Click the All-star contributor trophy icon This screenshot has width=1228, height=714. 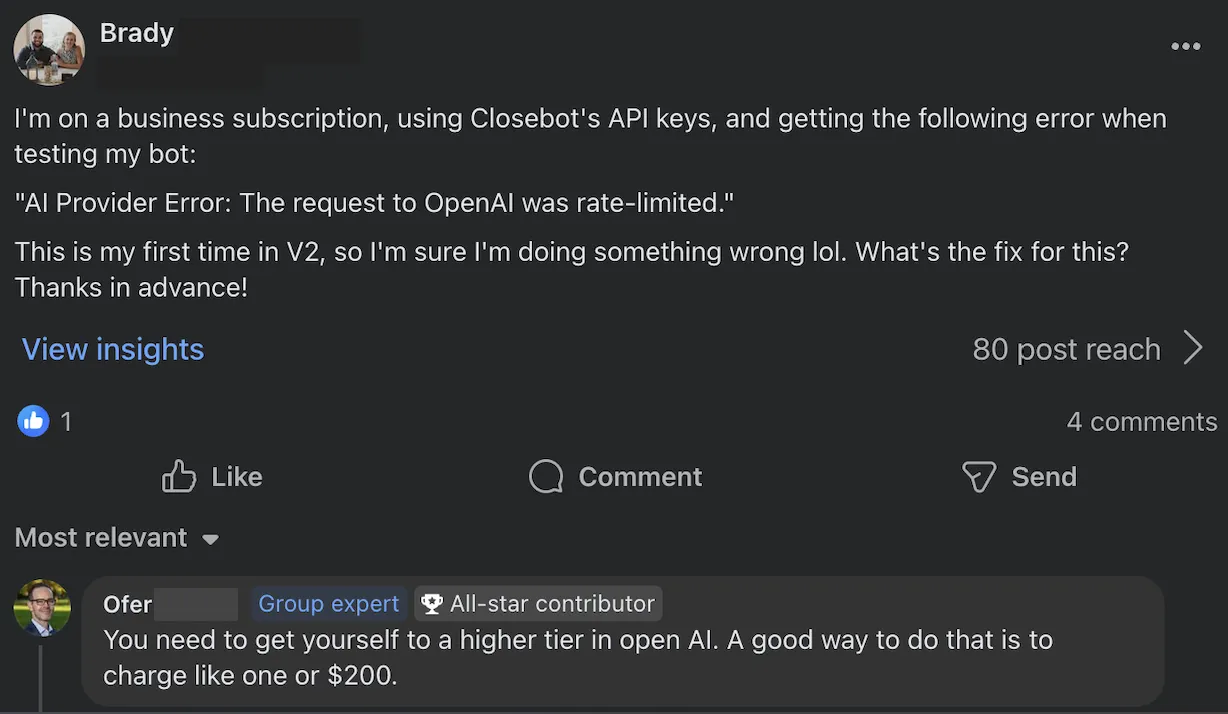coord(431,603)
